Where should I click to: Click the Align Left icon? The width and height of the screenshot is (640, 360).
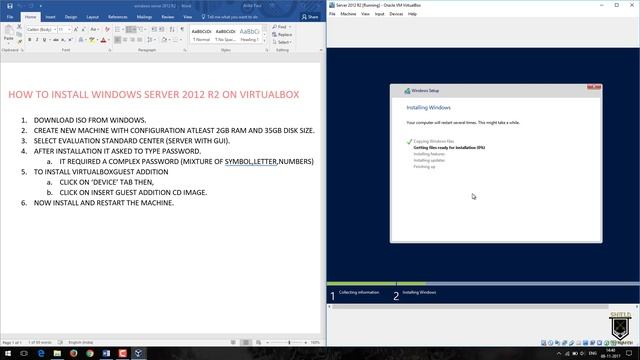[x=118, y=40]
